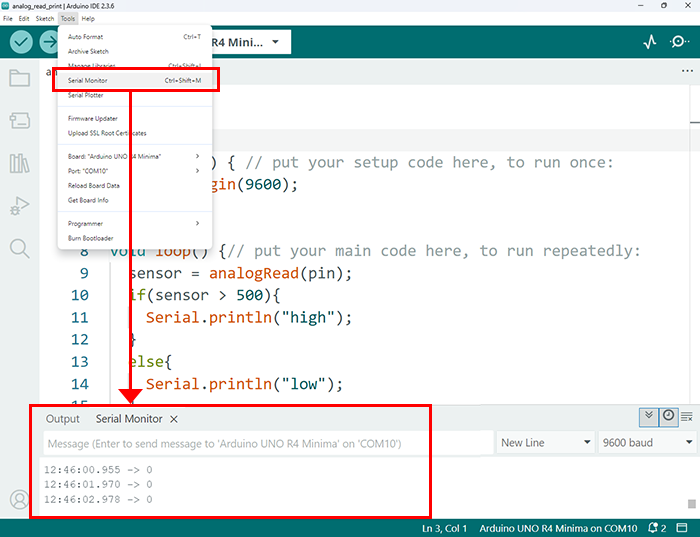Select Archive Sketch menu entry

135,51
